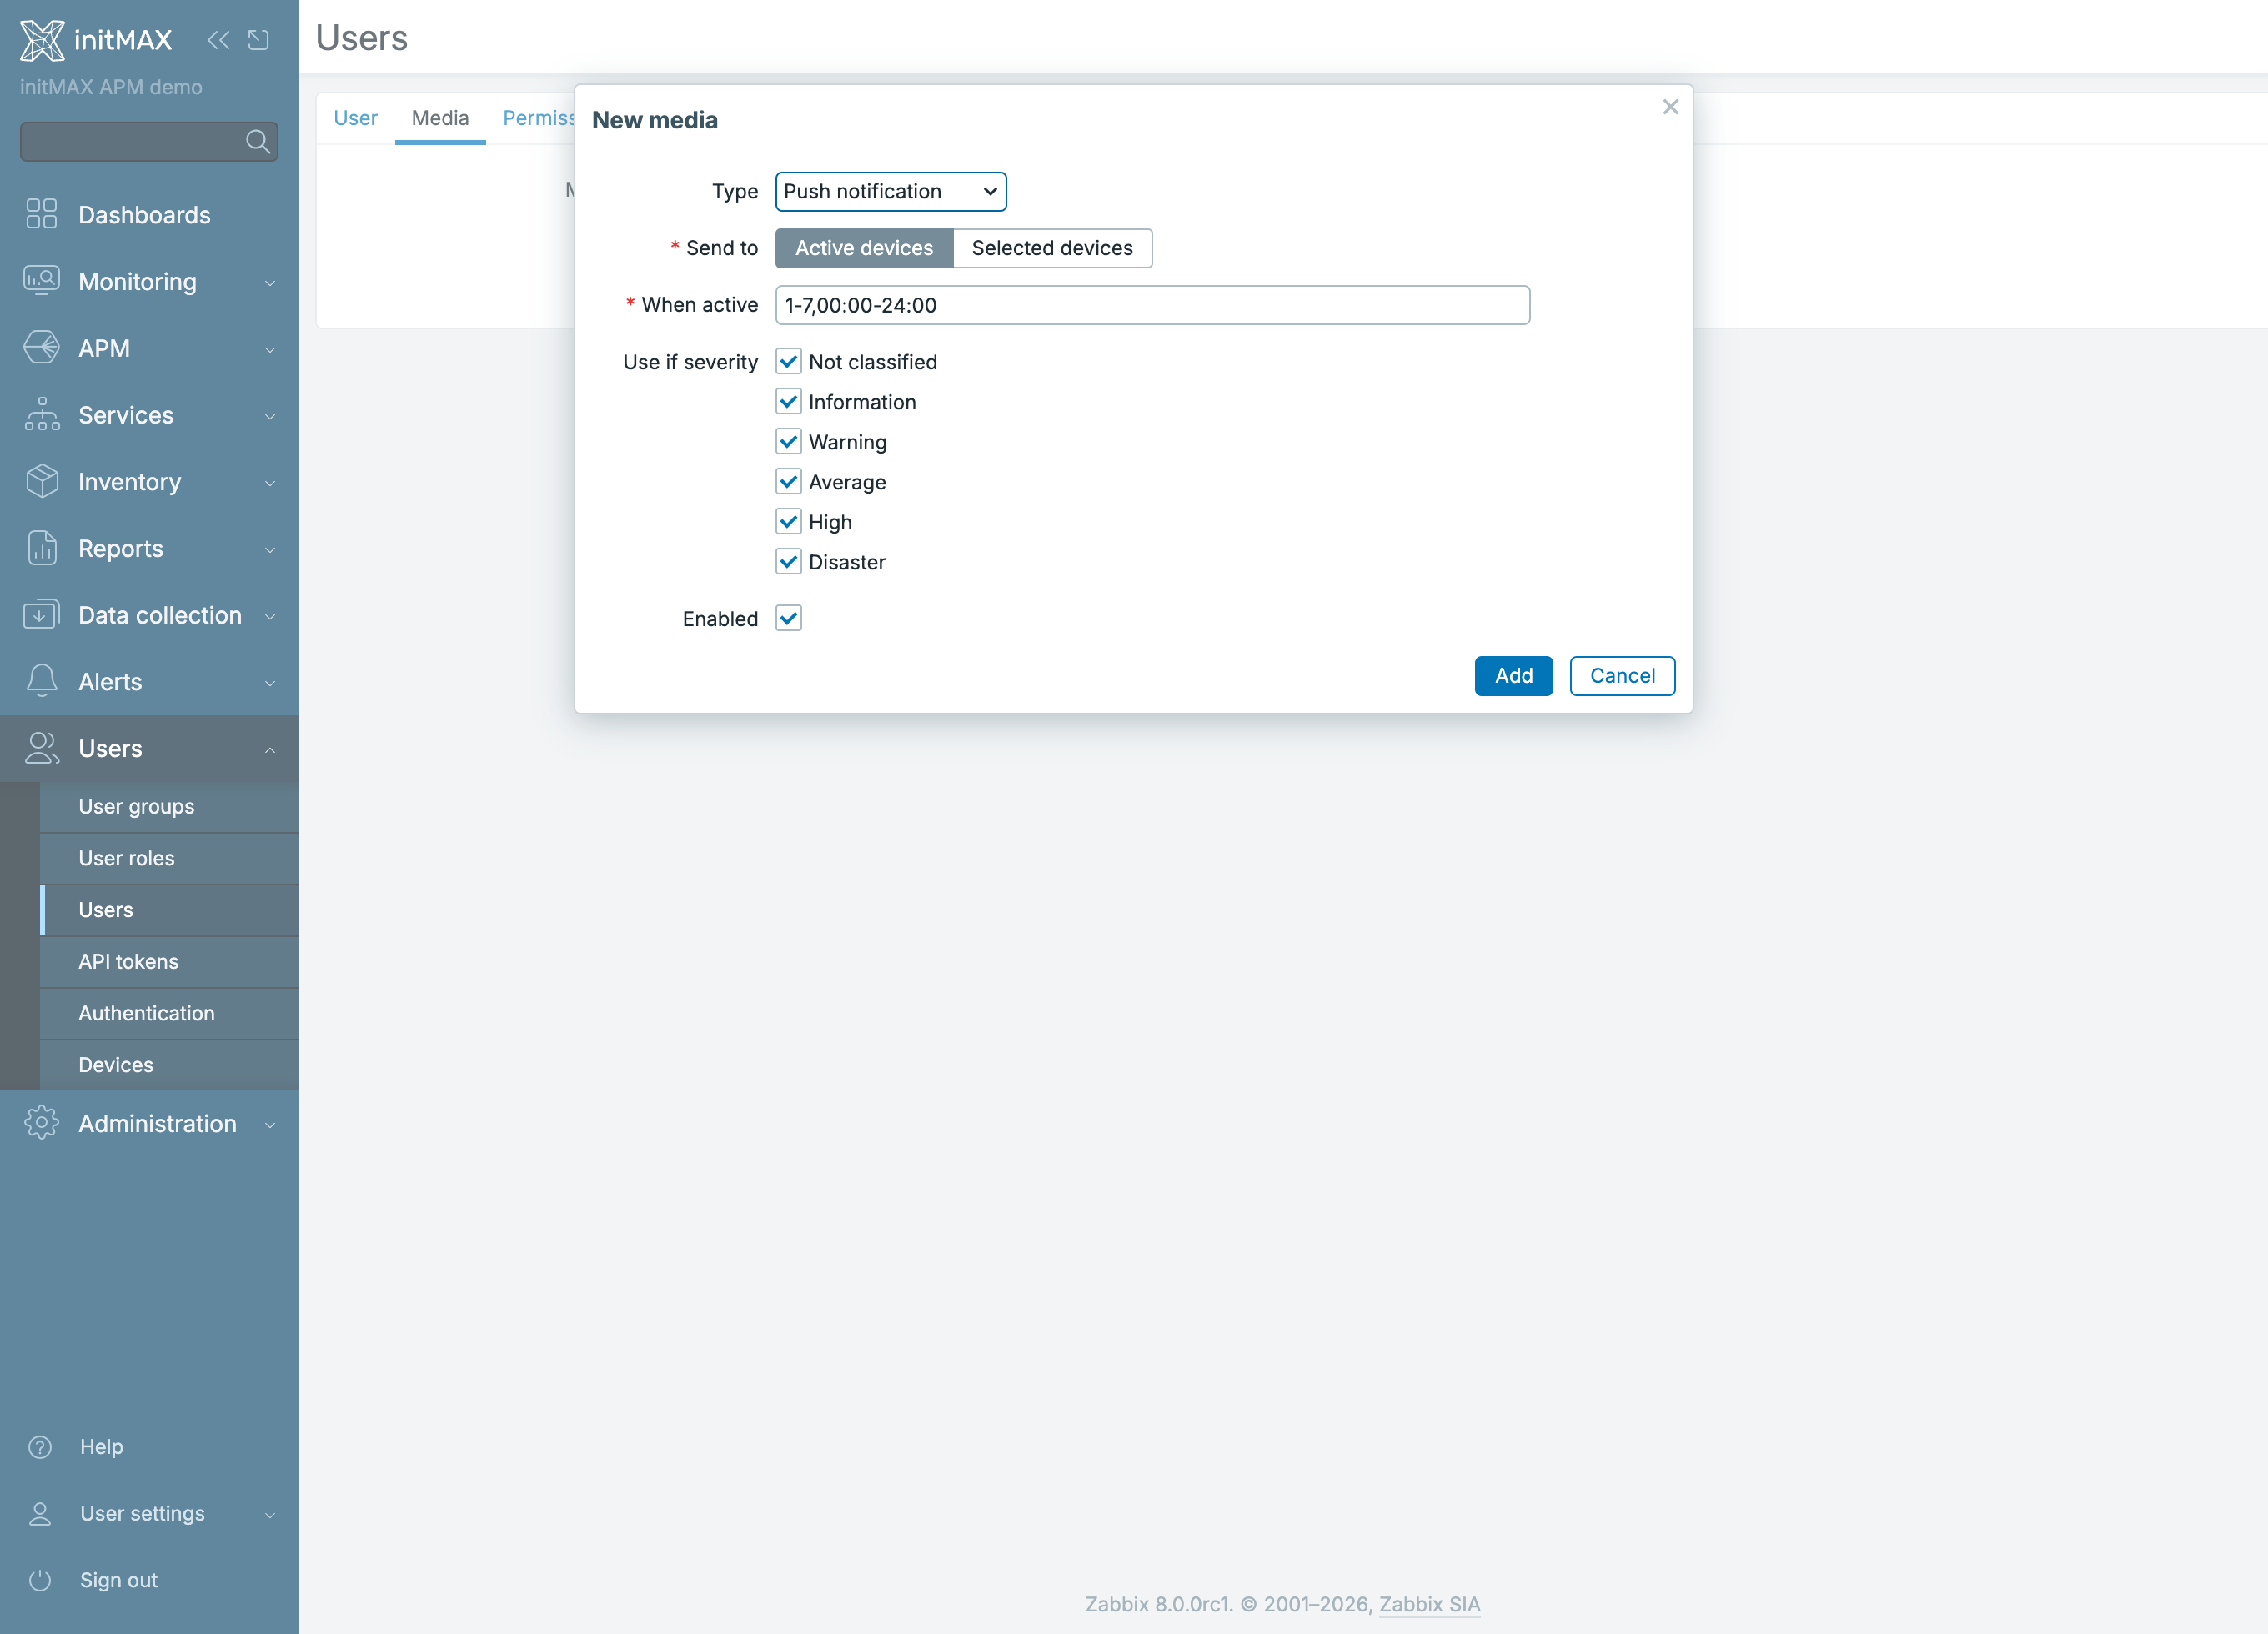Viewport: 2268px width, 1634px height.
Task: Toggle the Enabled checkbox
Action: 788,618
